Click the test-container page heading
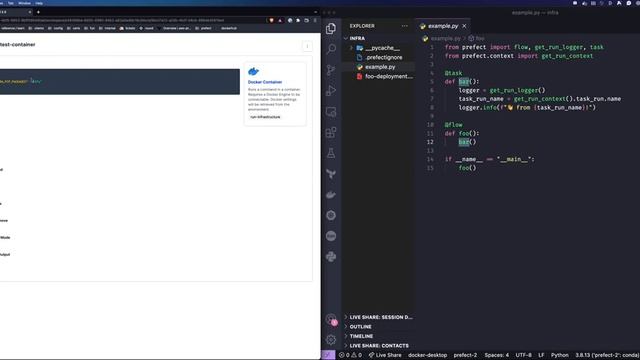The image size is (640, 360). click(18, 44)
